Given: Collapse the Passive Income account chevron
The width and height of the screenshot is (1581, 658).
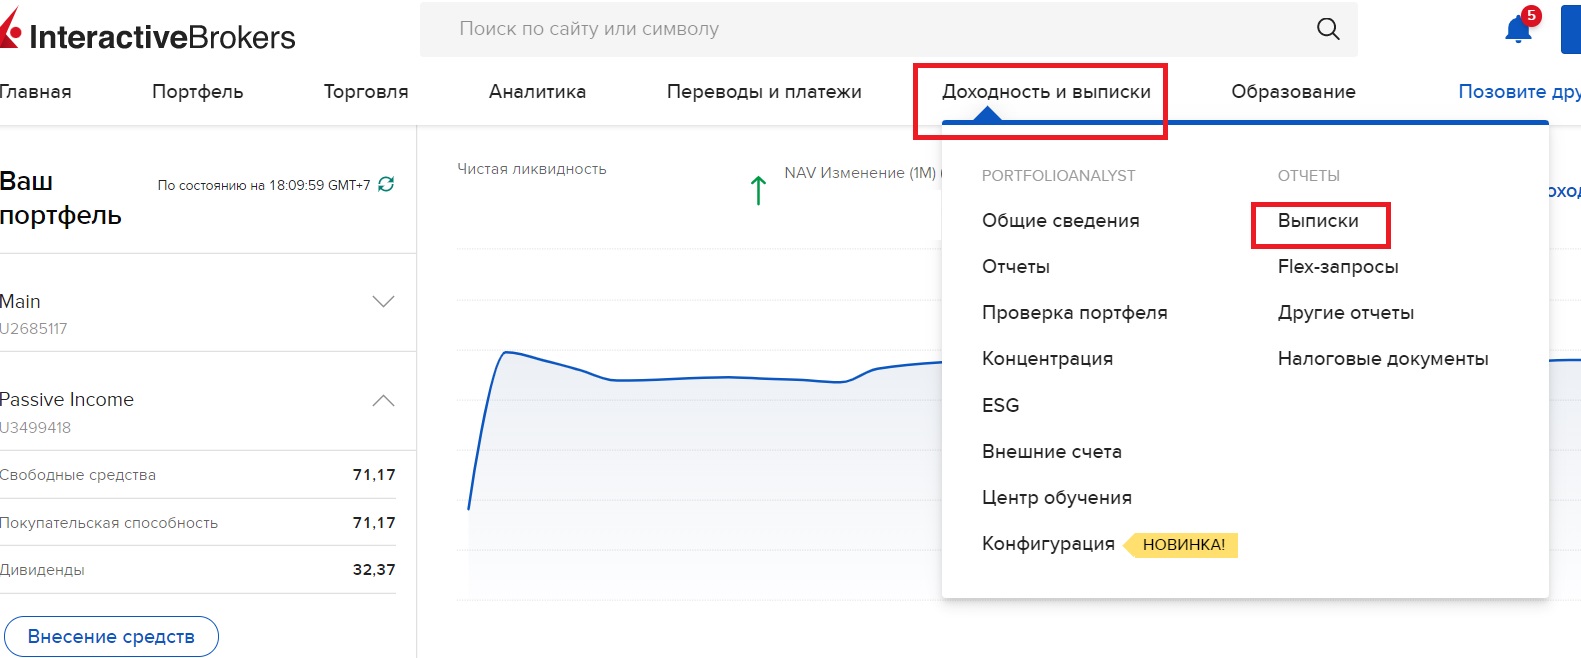Looking at the screenshot, I should pyautogui.click(x=383, y=400).
